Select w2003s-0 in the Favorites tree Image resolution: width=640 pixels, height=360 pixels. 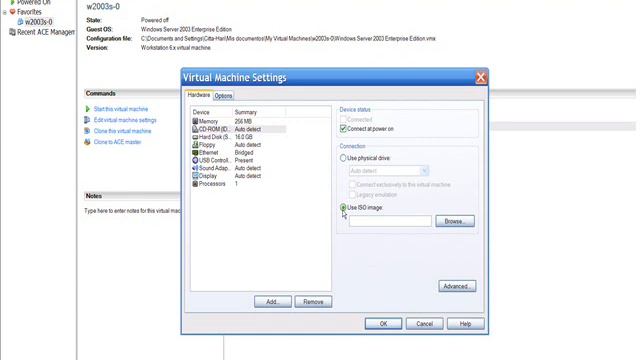[x=39, y=22]
